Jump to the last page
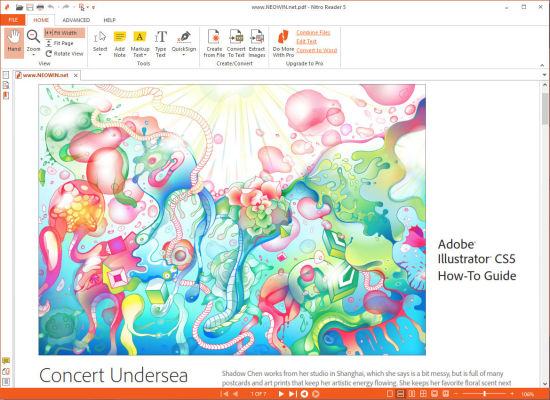 [x=292, y=394]
